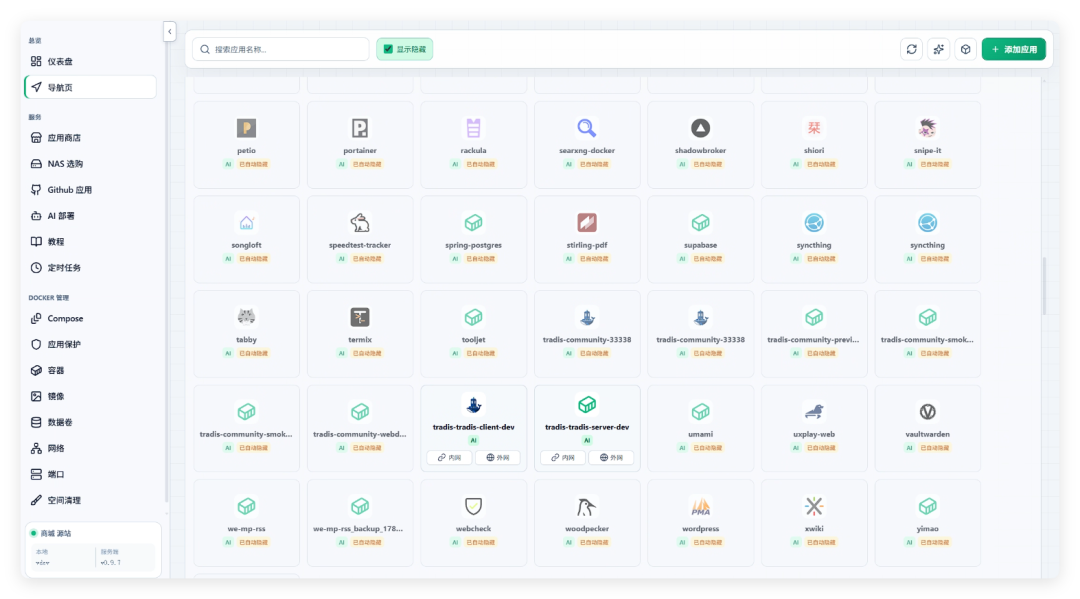Click the sparkle magic icon in toolbar

coord(939,49)
